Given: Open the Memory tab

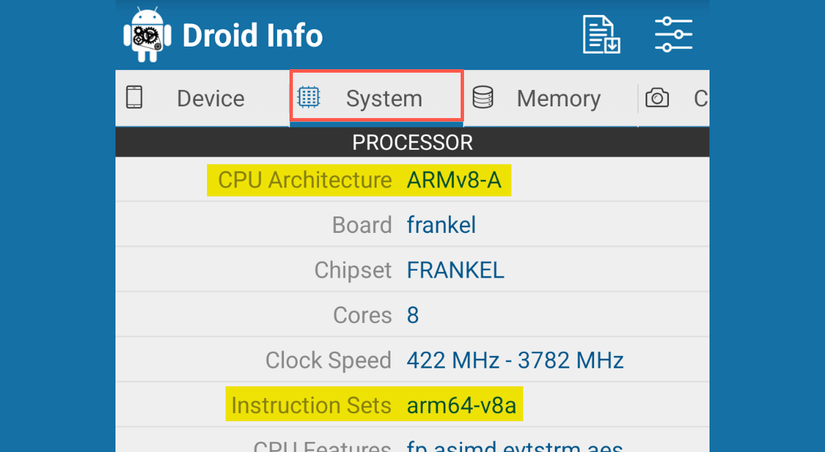Looking at the screenshot, I should [x=558, y=99].
